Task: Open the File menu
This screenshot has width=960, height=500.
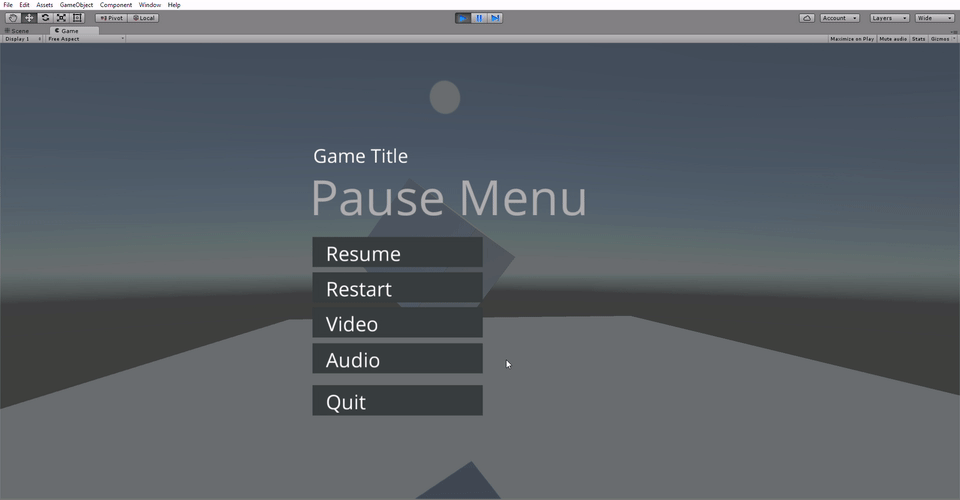Action: point(8,5)
